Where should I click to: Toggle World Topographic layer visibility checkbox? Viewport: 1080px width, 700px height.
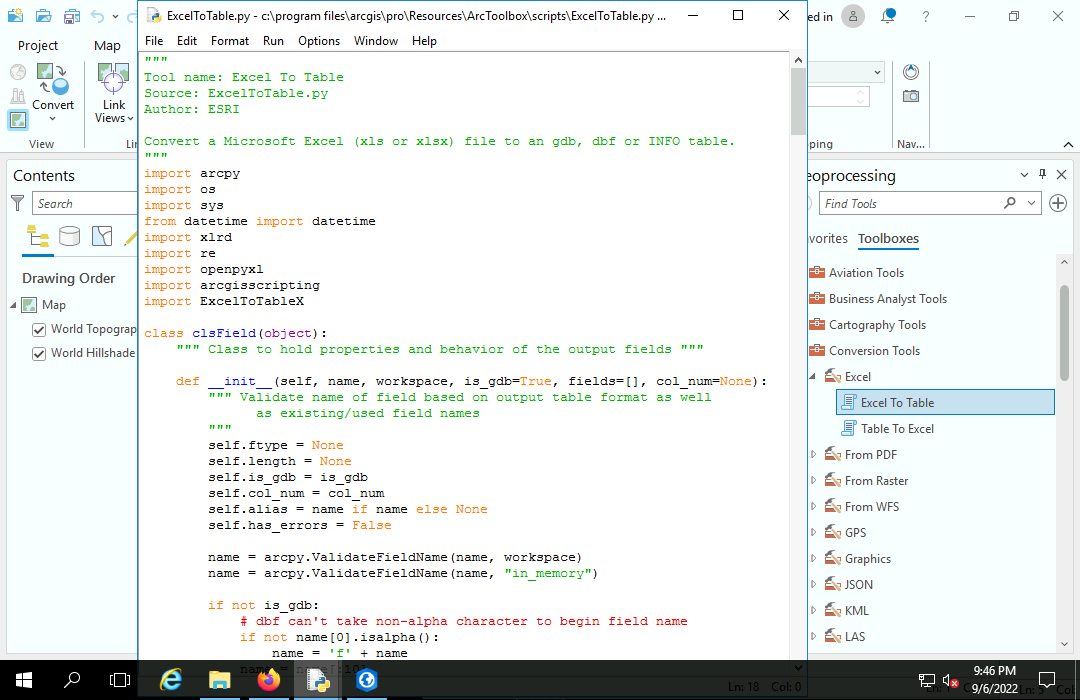click(39, 329)
